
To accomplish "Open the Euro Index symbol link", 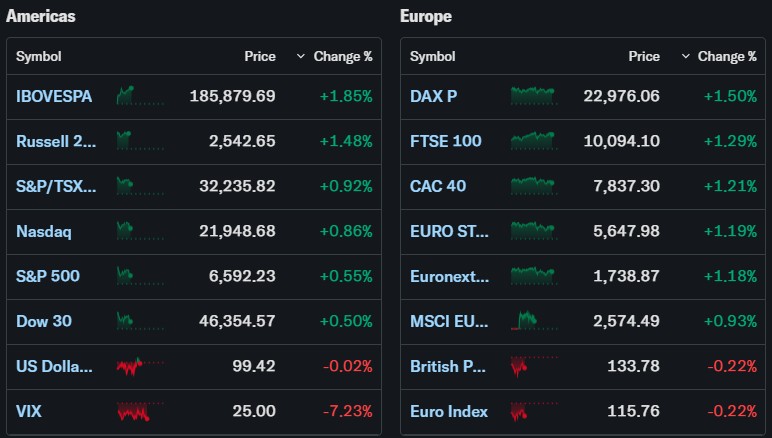I will [x=449, y=411].
